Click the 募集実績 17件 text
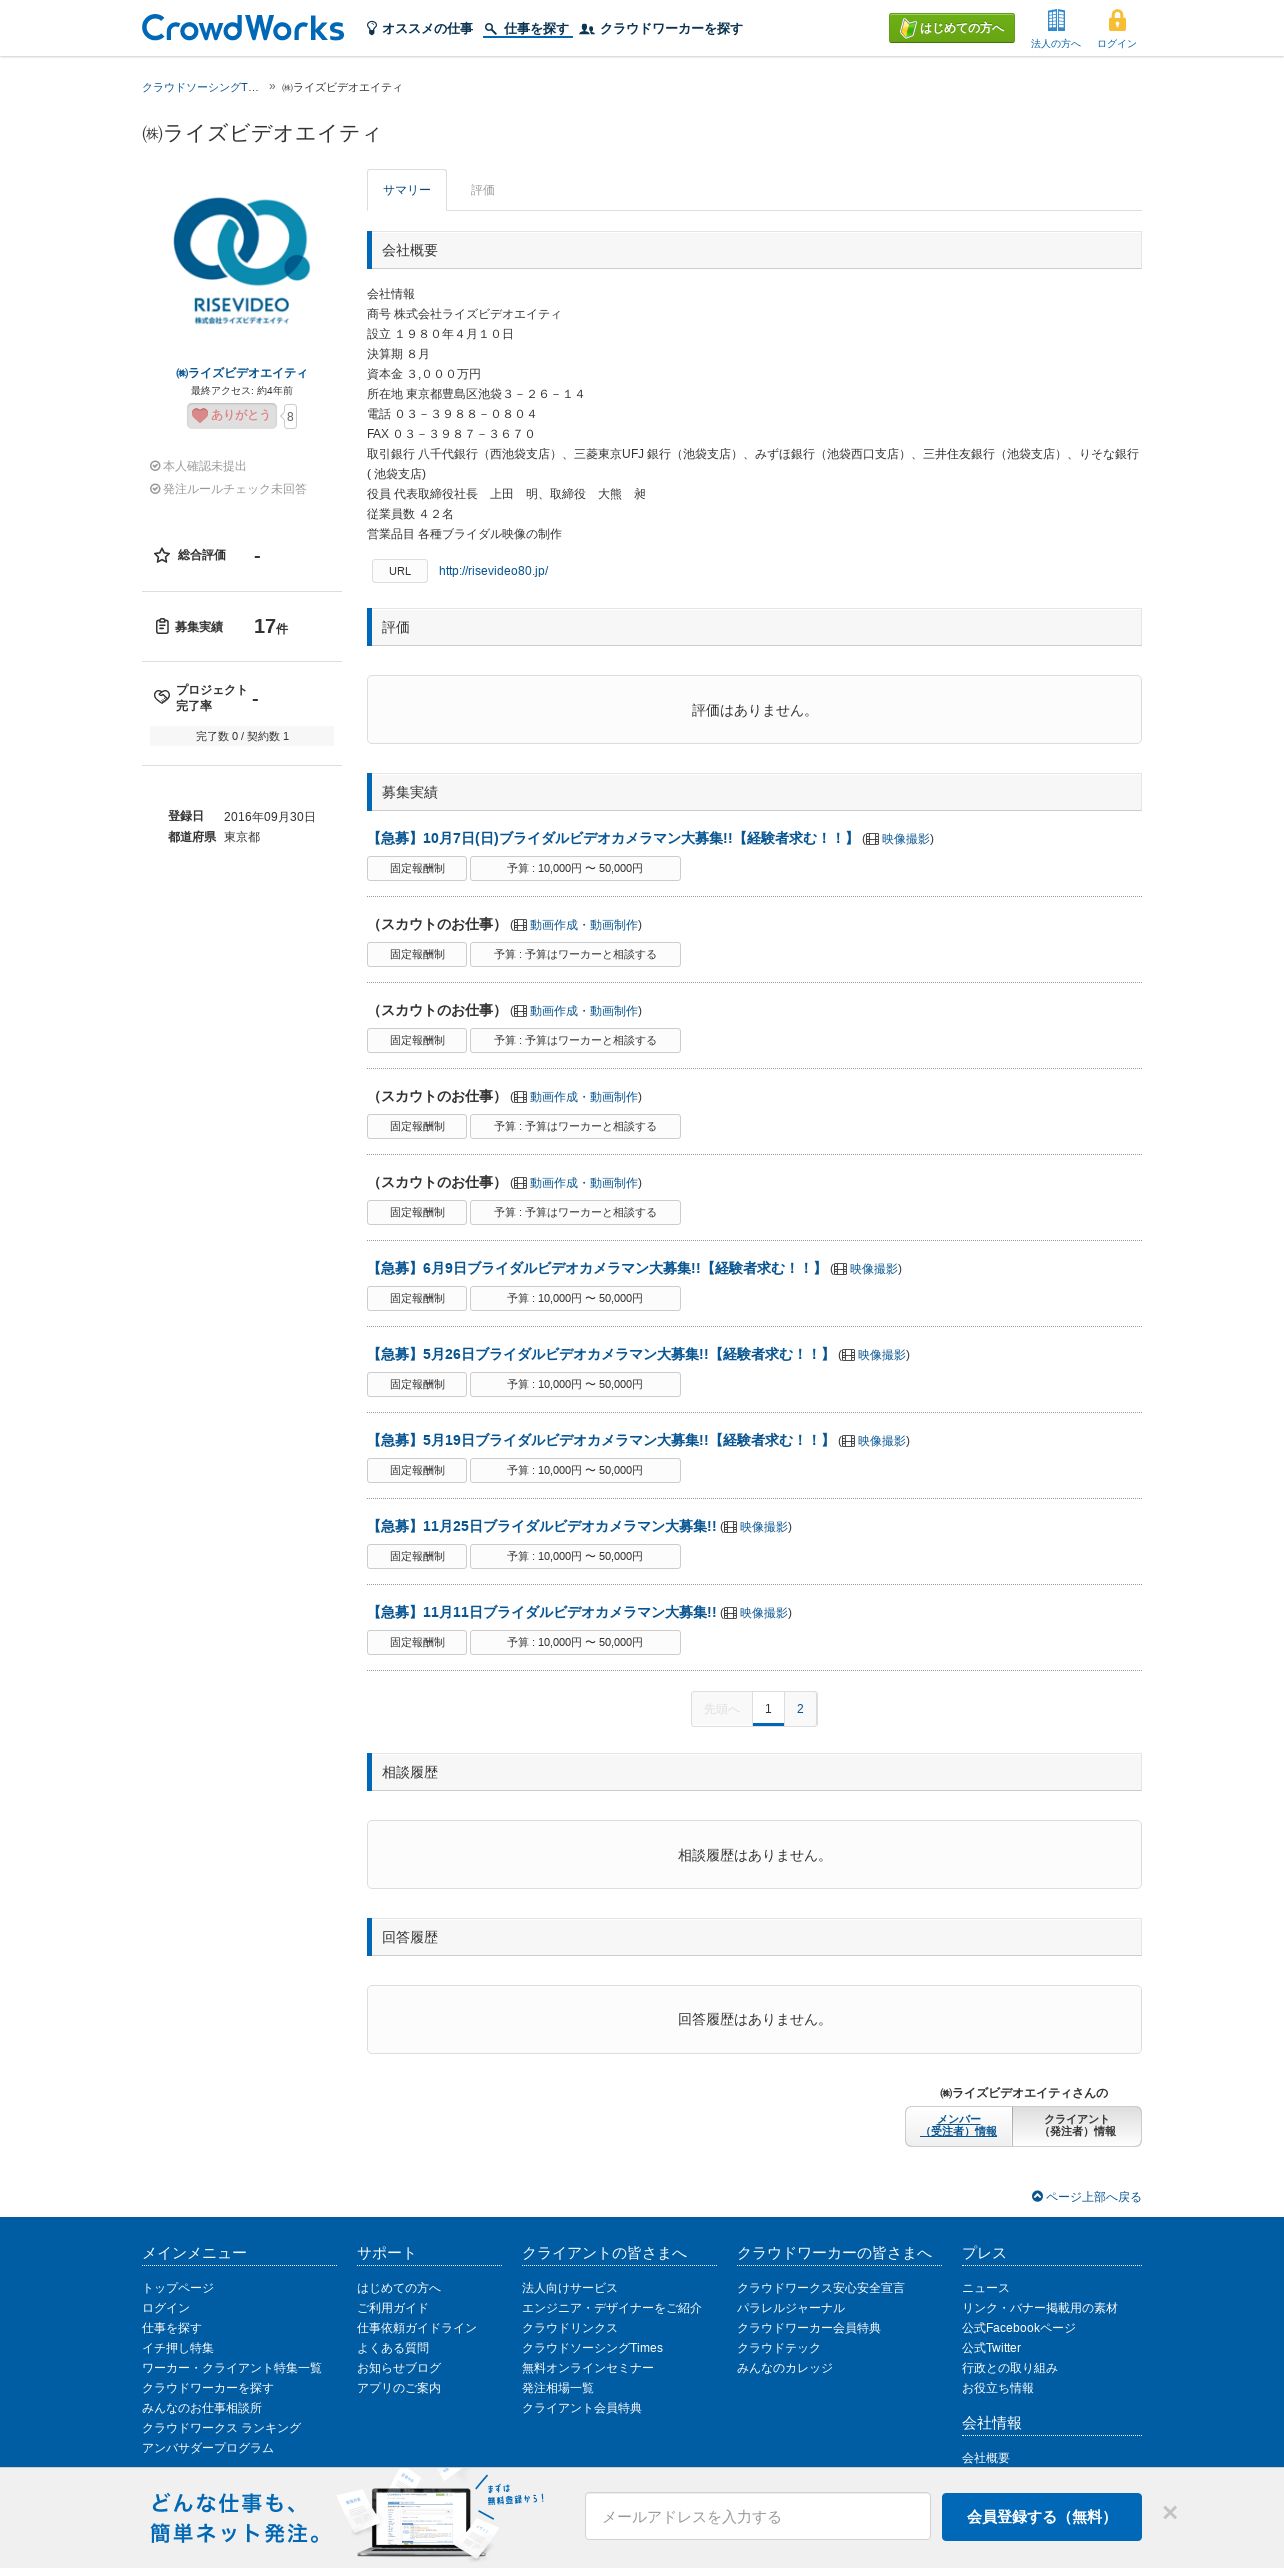 coord(222,627)
